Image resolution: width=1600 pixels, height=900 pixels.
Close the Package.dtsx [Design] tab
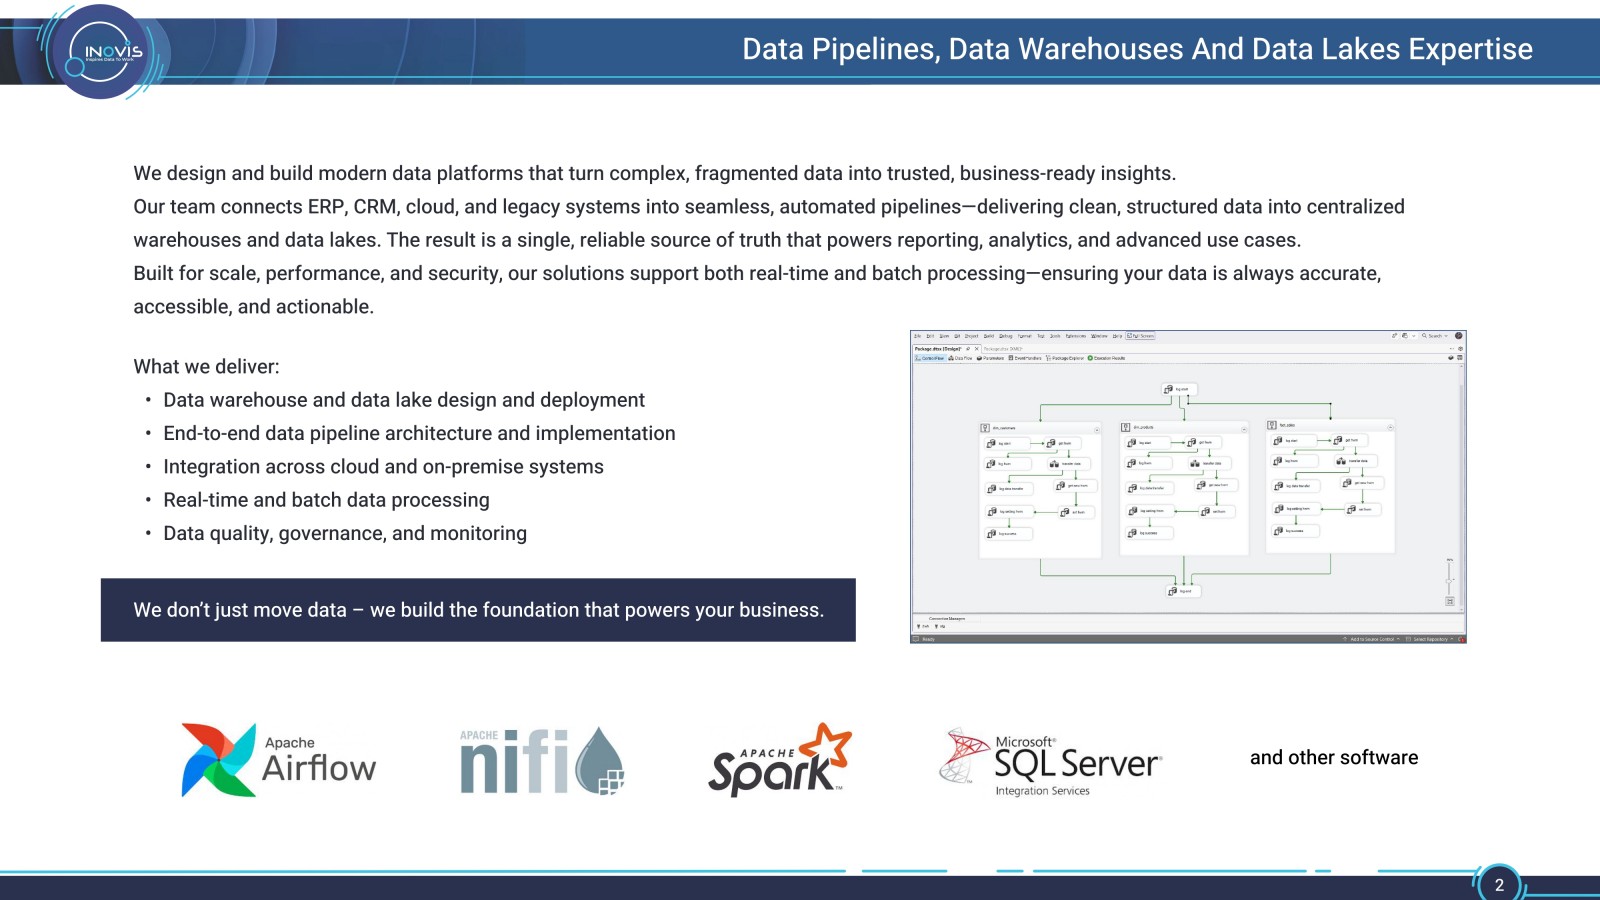click(977, 349)
